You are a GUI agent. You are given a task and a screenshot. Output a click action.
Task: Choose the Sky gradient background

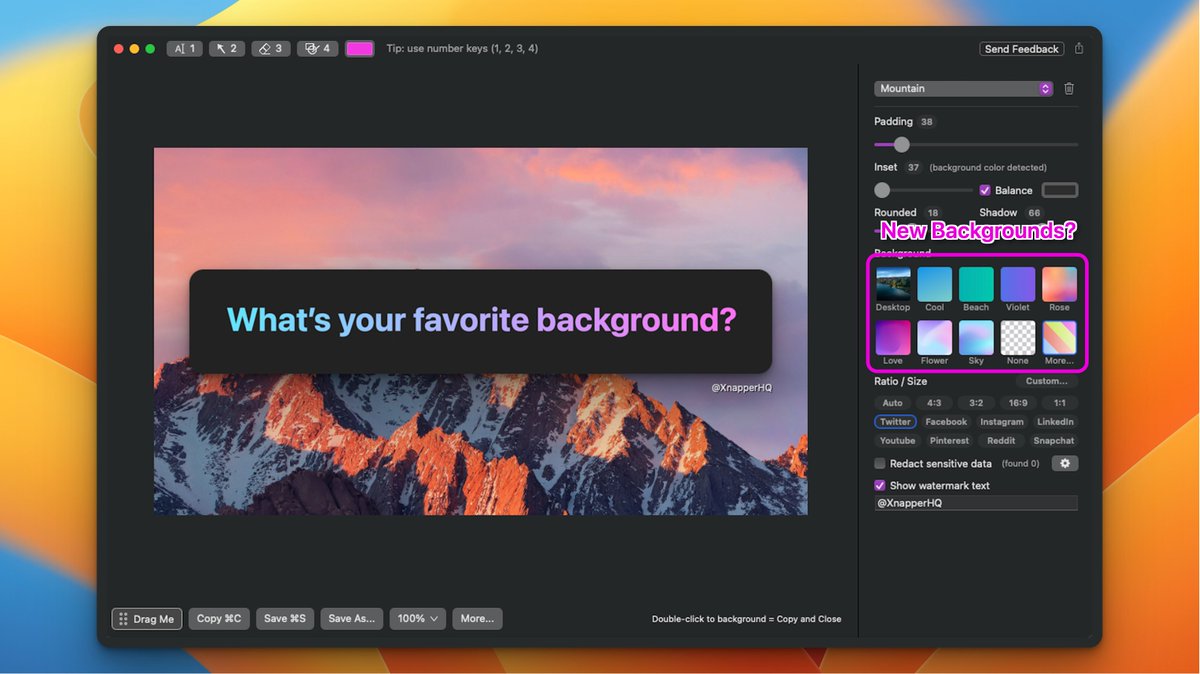point(976,338)
